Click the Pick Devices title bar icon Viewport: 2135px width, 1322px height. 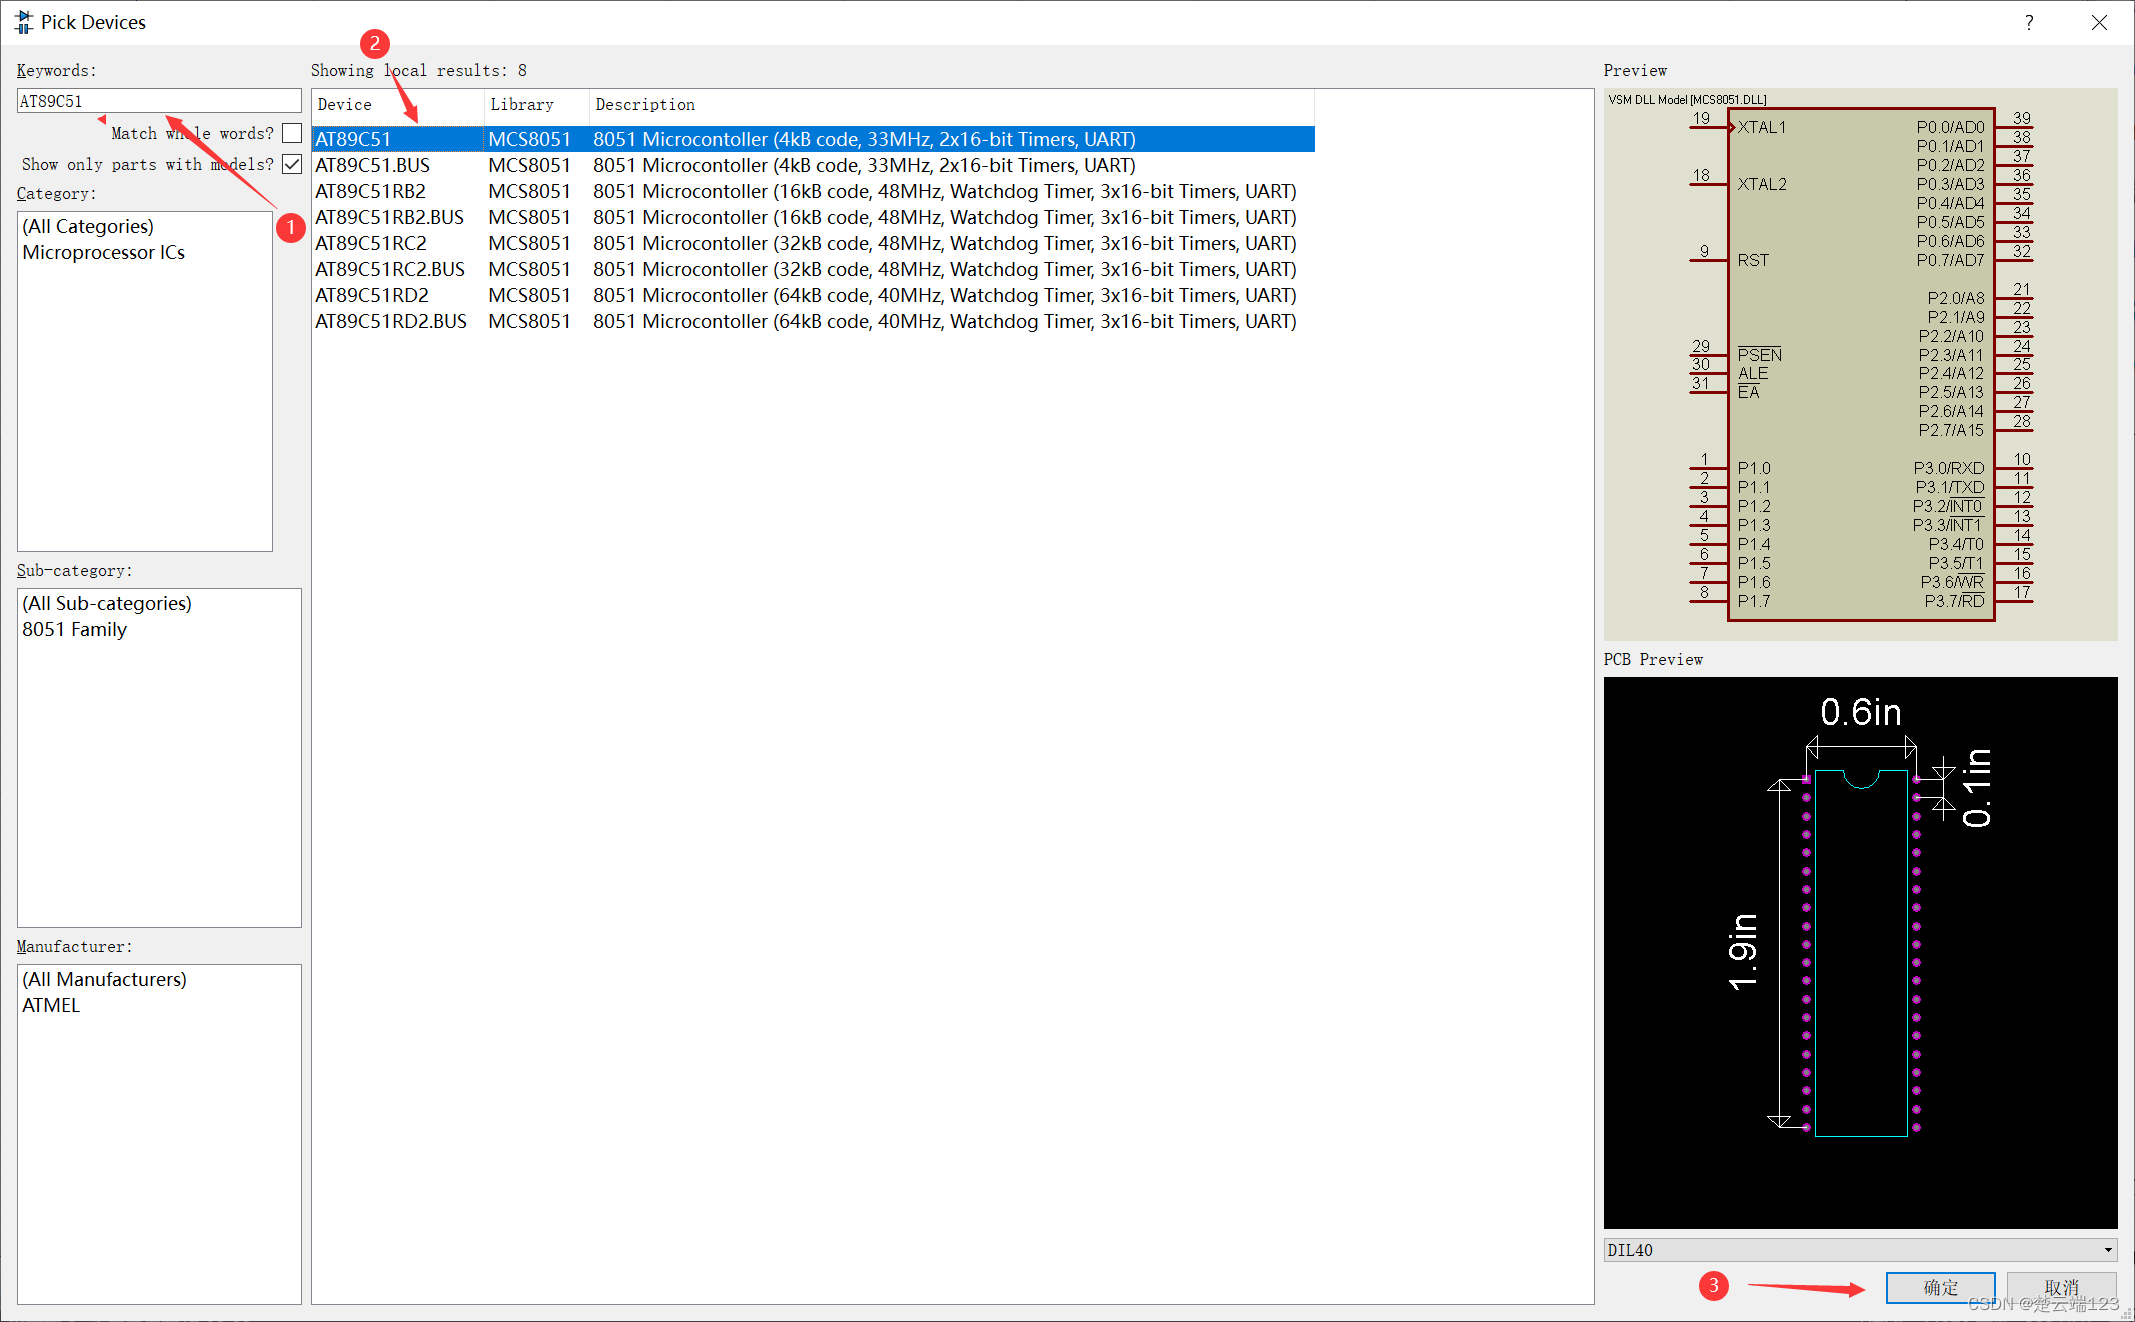[x=23, y=22]
